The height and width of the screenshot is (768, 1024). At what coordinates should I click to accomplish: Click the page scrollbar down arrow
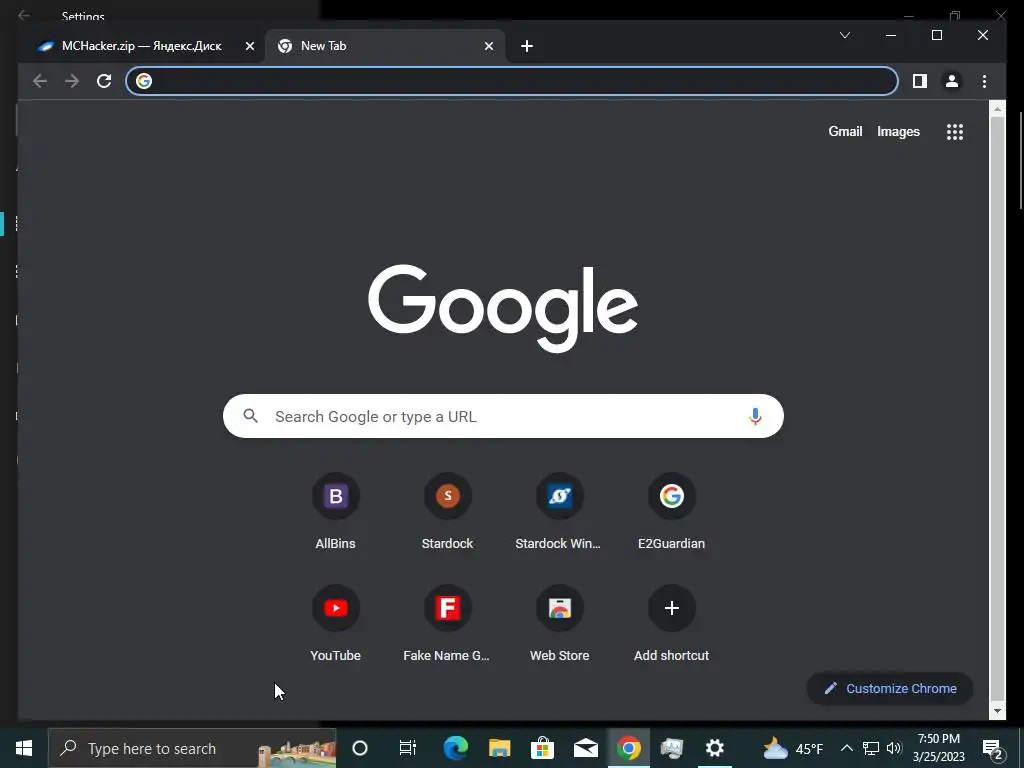[997, 711]
